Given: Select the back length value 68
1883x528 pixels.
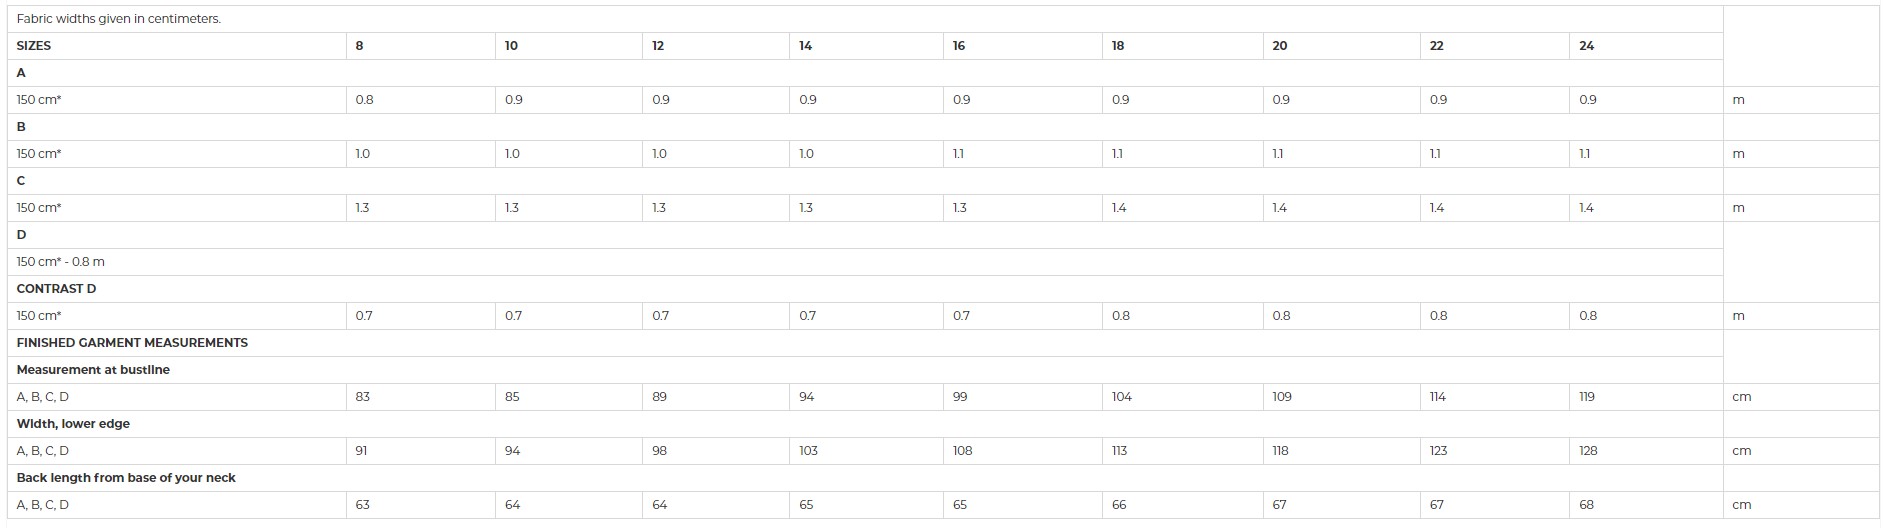Looking at the screenshot, I should (x=1587, y=505).
